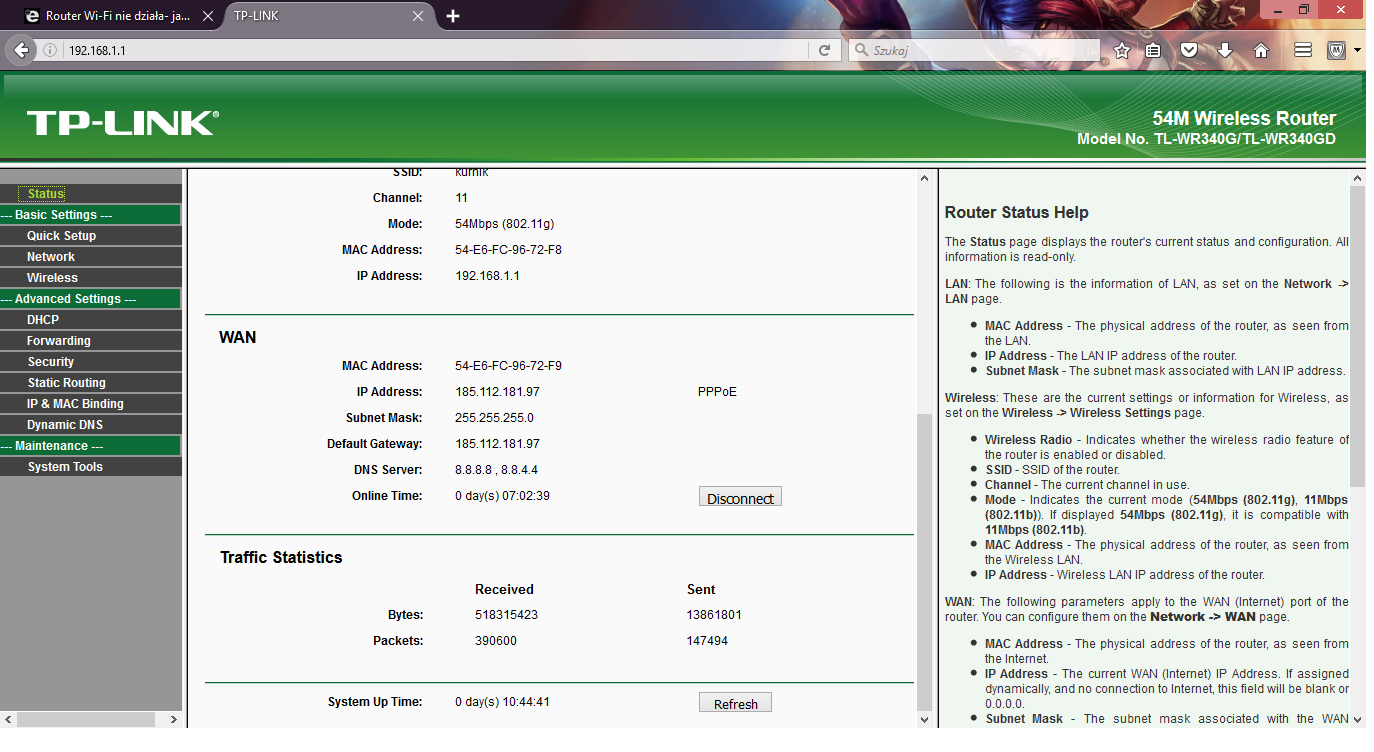Screen dimensions: 1374x752
Task: Open the Forwarding menu
Action: coord(59,341)
